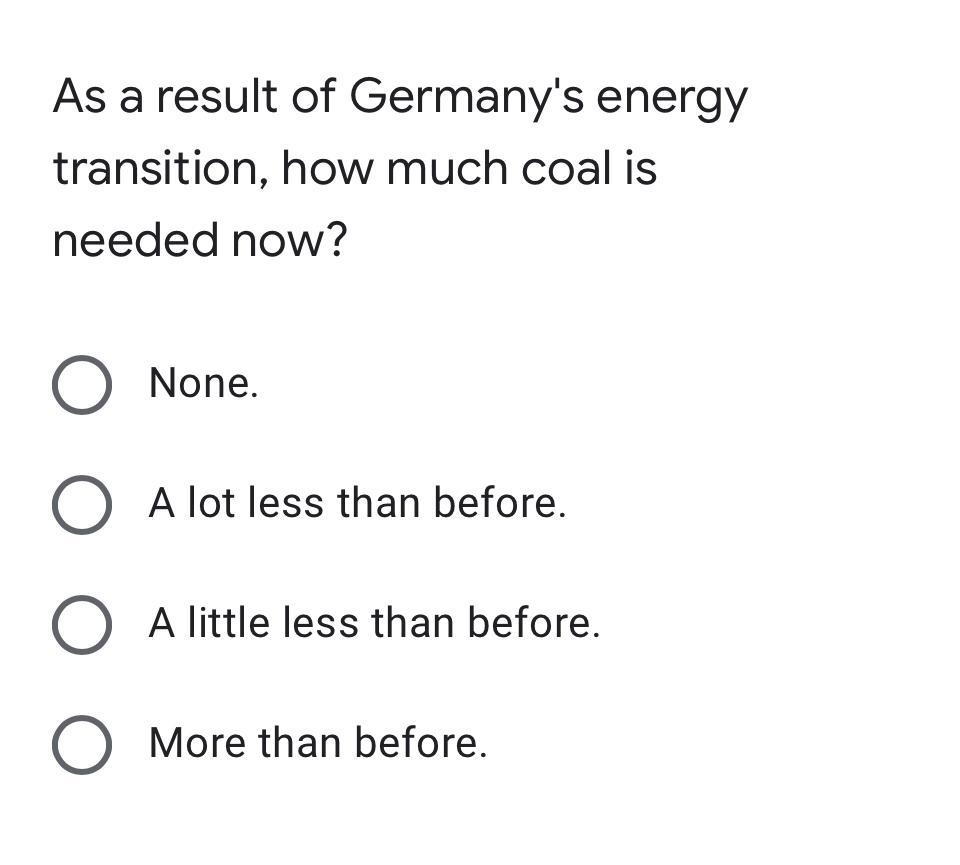Image resolution: width=960 pixels, height=865 pixels.
Task: Click "needed now?" at the question's end
Action: click(x=200, y=240)
